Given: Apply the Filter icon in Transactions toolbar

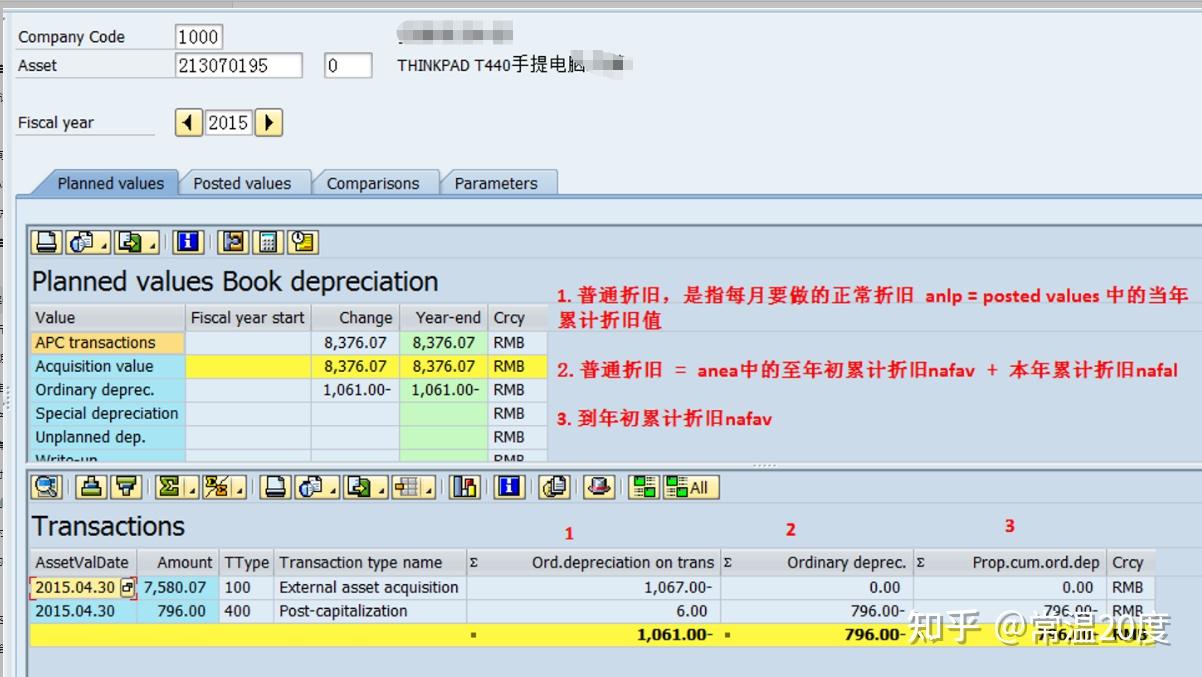Looking at the screenshot, I should (124, 487).
